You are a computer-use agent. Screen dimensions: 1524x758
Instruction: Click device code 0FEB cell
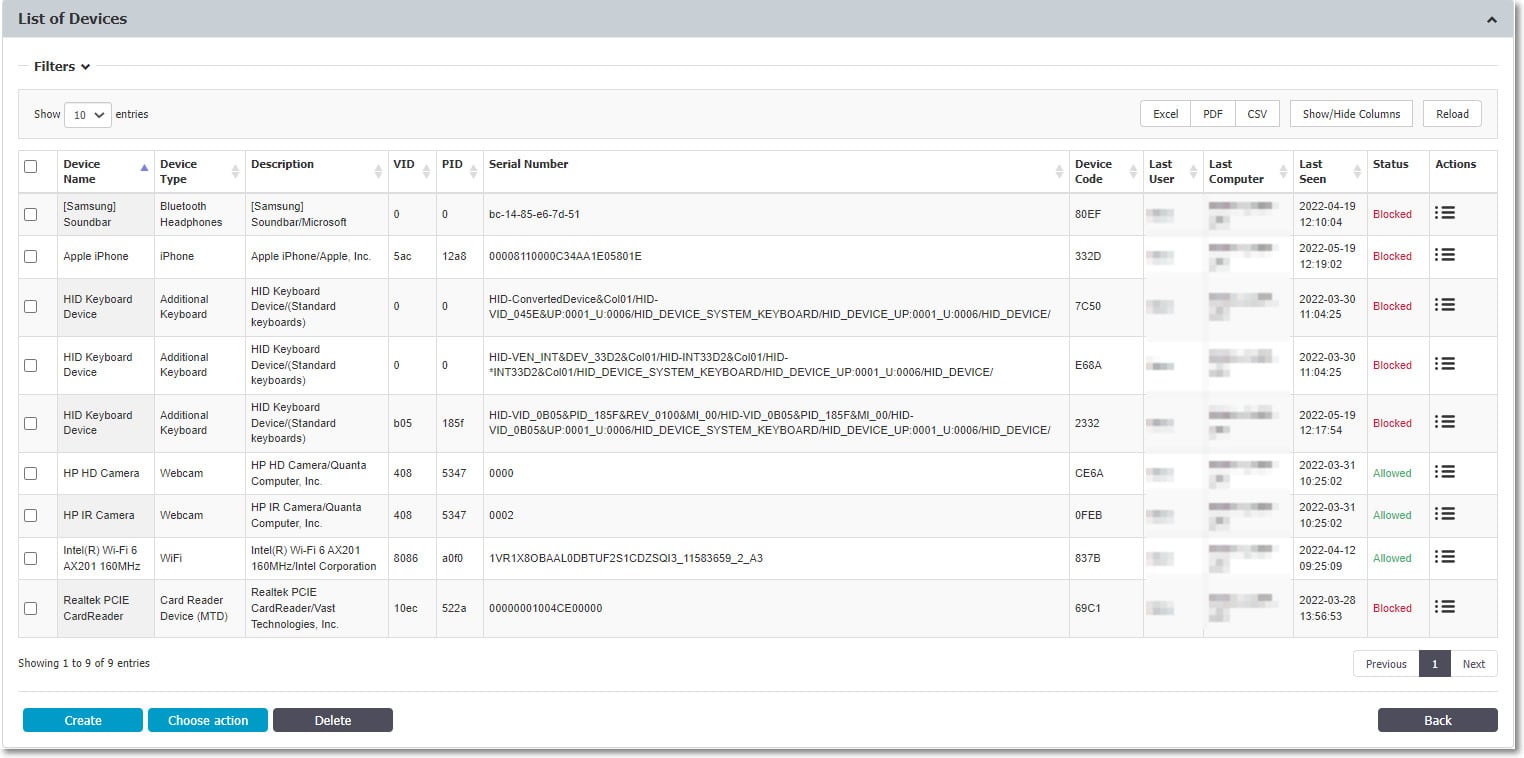[1107, 515]
